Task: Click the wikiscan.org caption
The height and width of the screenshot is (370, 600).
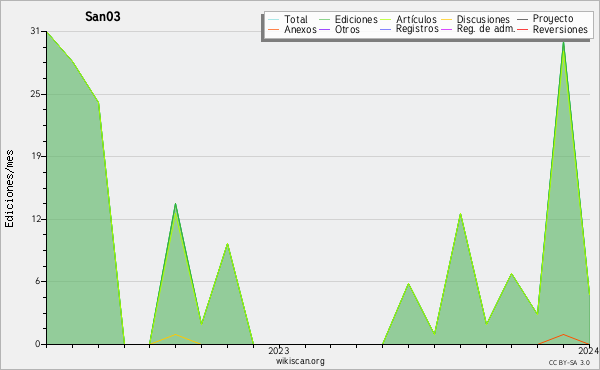Action: (x=300, y=360)
